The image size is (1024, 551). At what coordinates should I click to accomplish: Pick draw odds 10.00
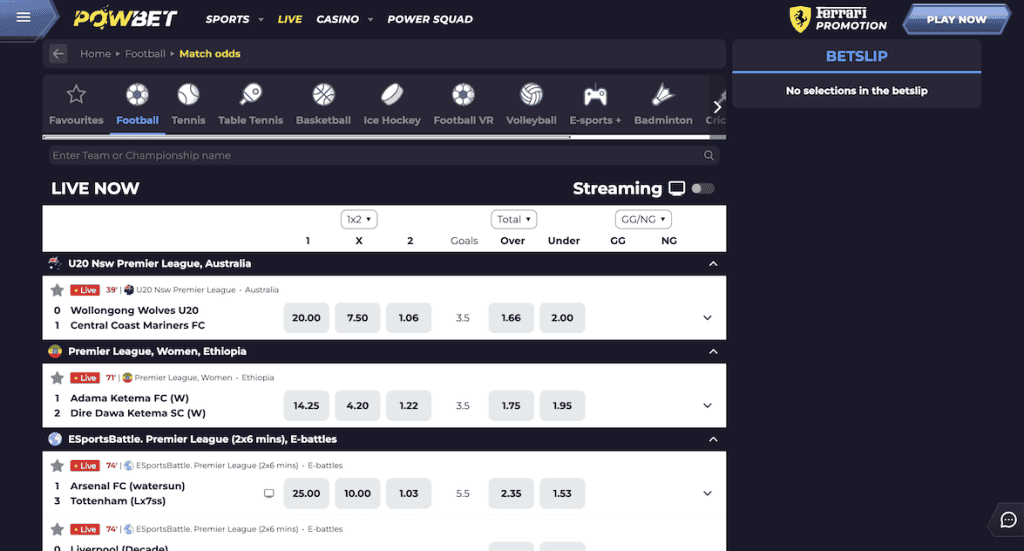357,494
